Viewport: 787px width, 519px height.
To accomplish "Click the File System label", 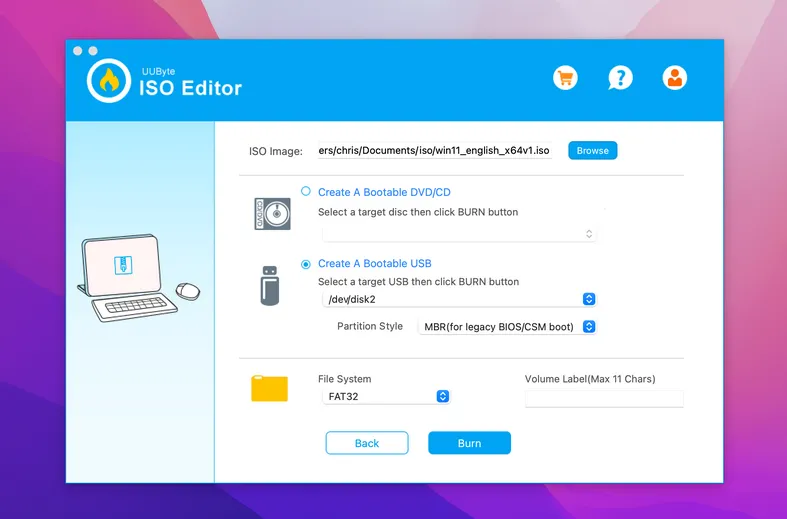I will point(345,379).
